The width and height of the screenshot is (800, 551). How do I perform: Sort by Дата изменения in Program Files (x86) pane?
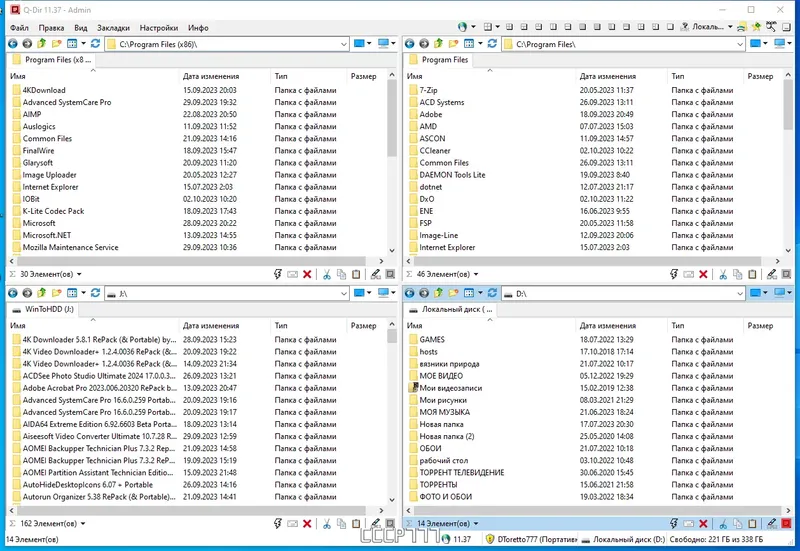coord(211,76)
